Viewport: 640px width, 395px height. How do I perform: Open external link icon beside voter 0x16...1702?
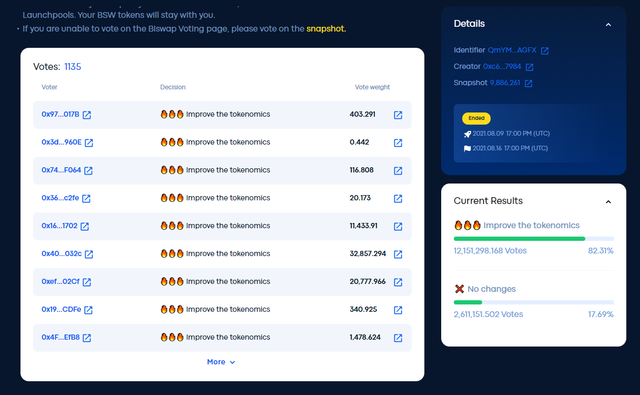85,226
